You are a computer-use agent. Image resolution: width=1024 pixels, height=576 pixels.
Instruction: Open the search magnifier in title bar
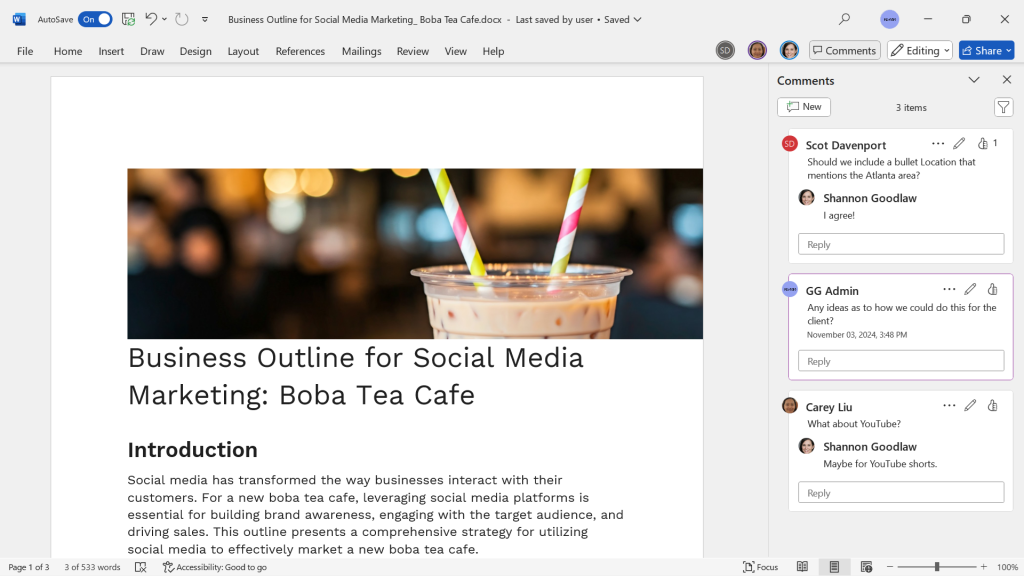[844, 19]
